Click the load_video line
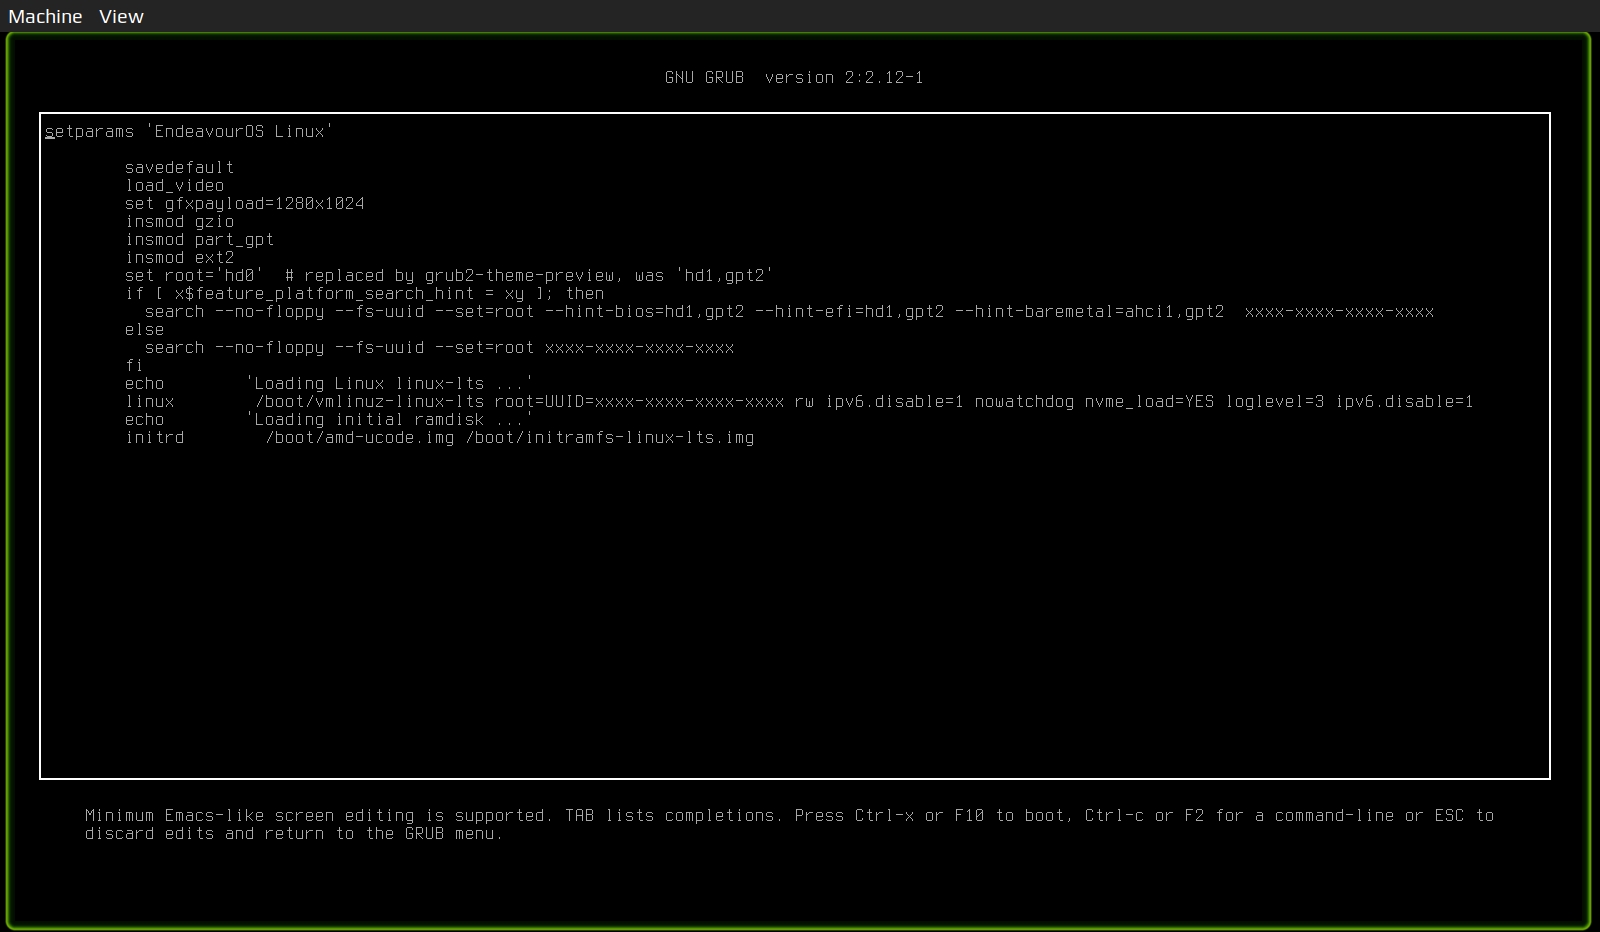 (x=174, y=185)
